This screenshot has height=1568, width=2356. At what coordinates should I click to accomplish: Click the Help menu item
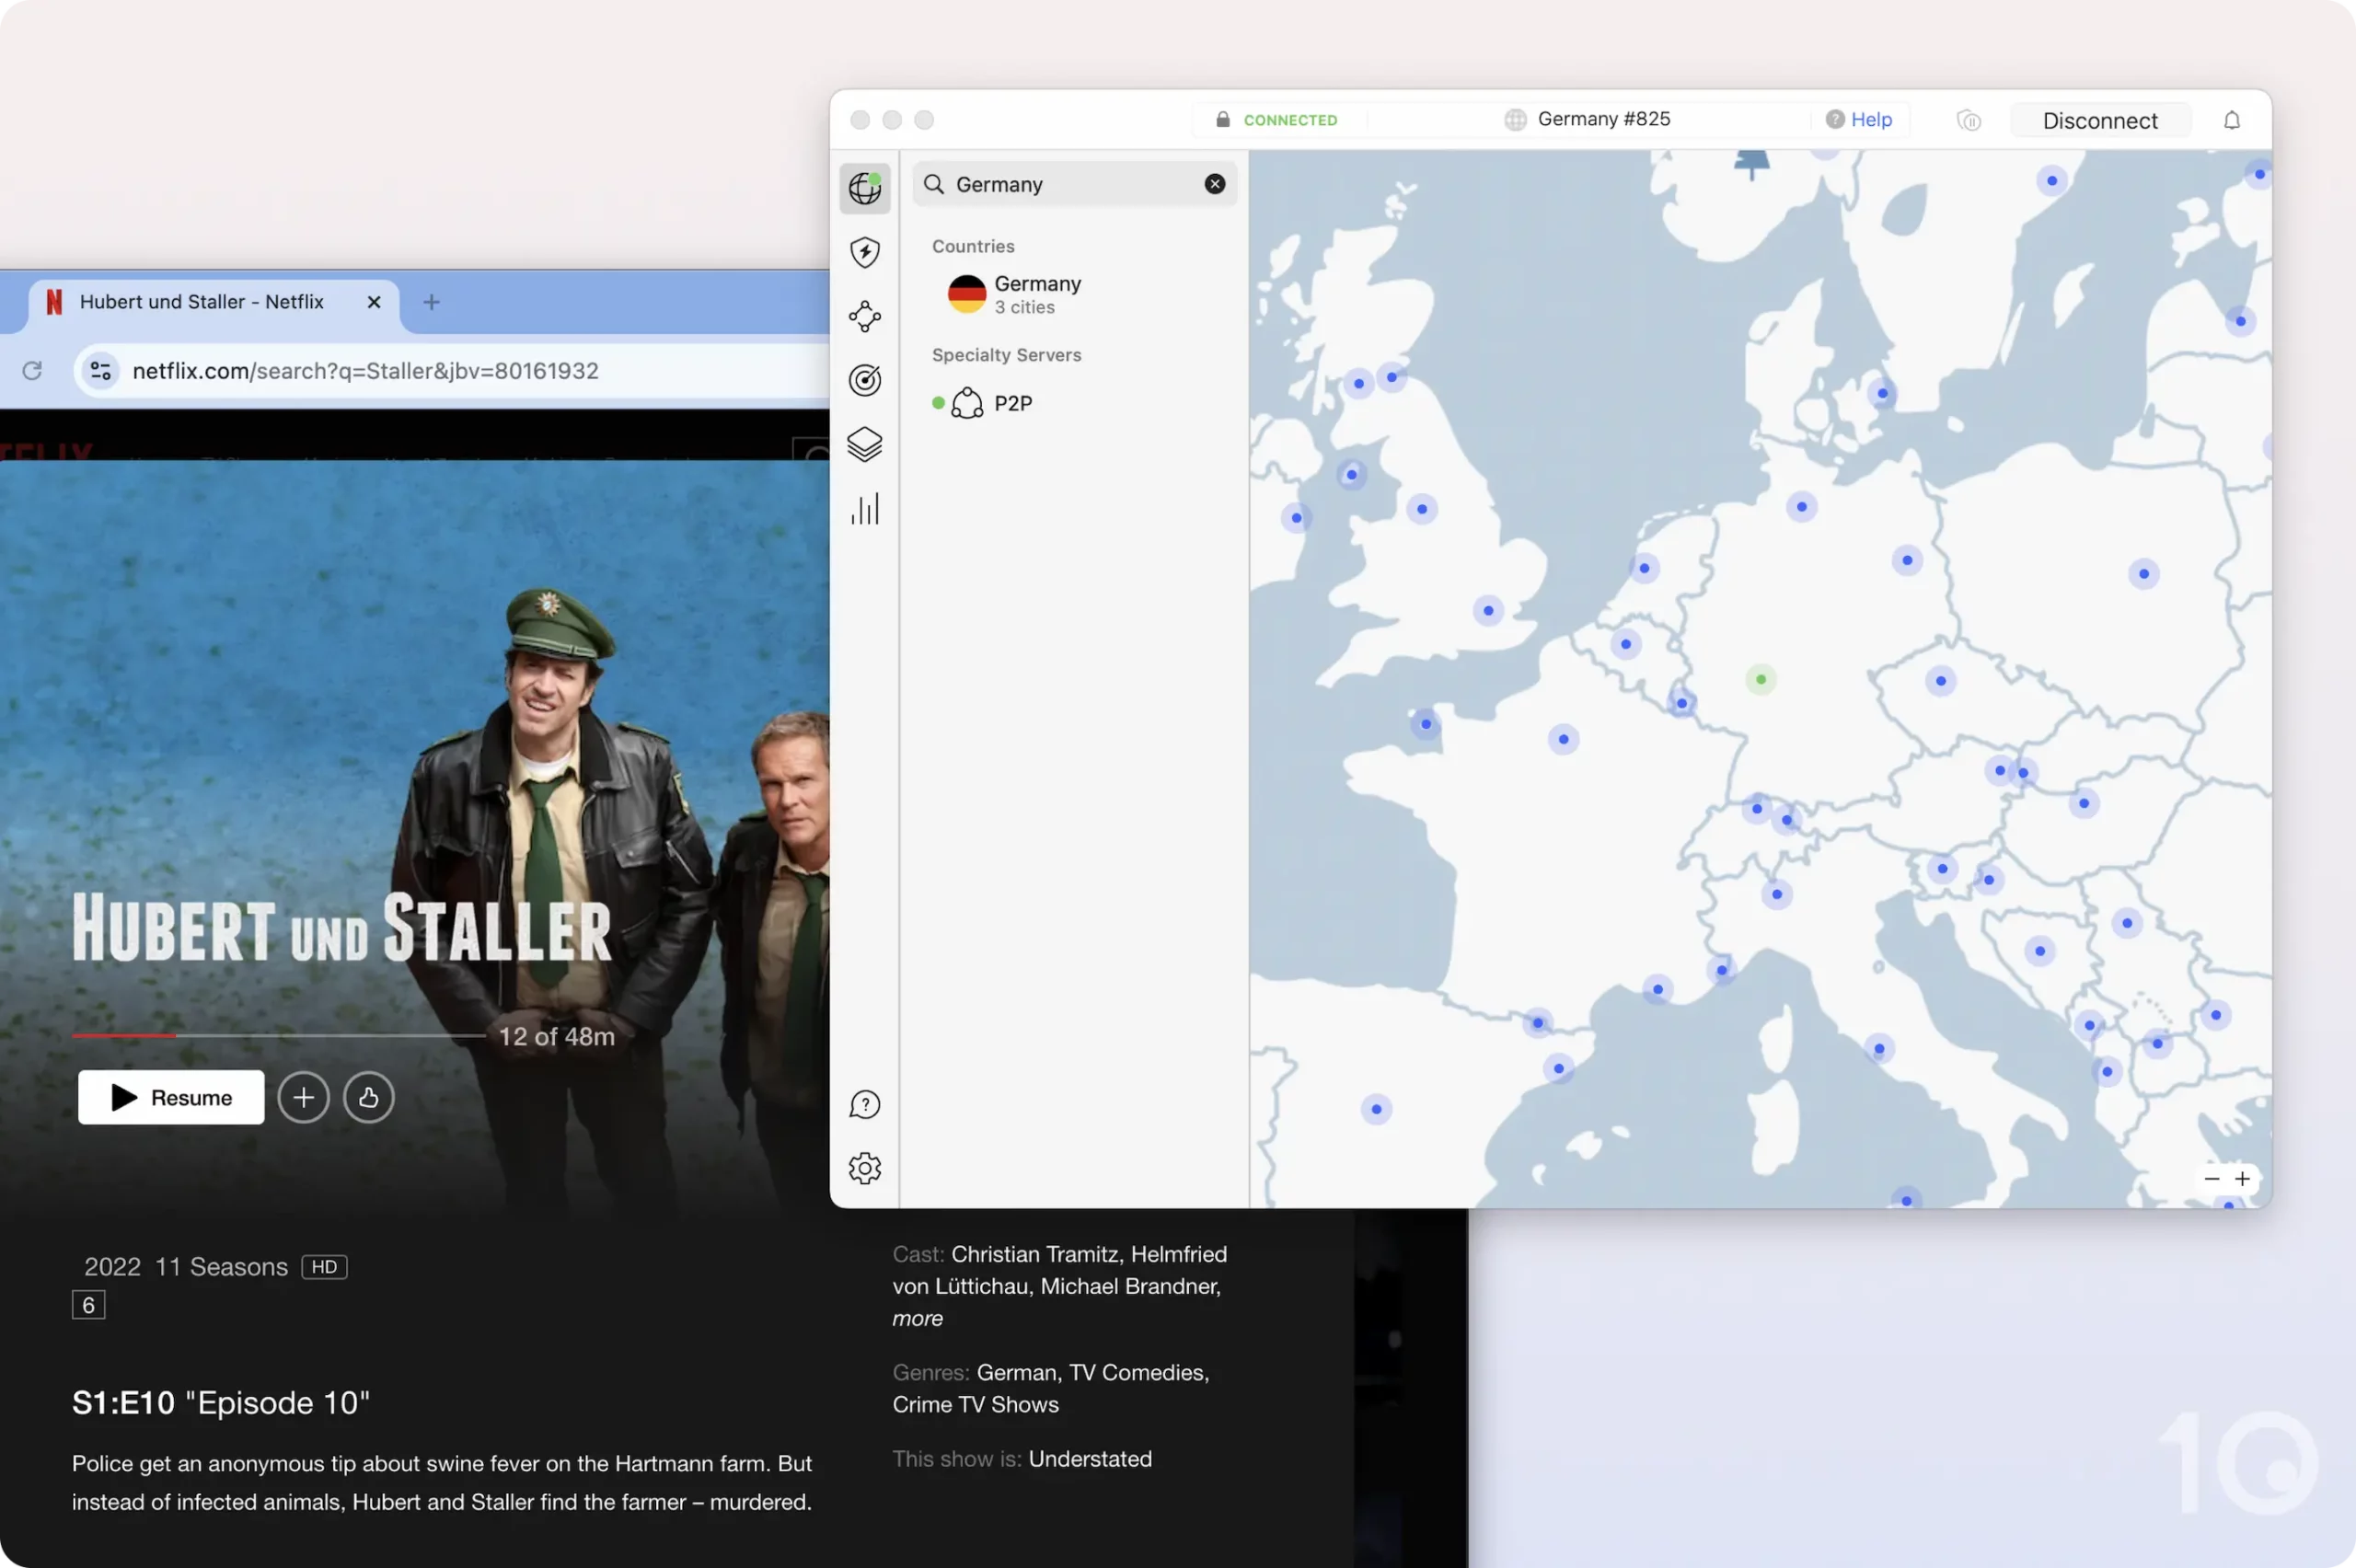[1863, 119]
